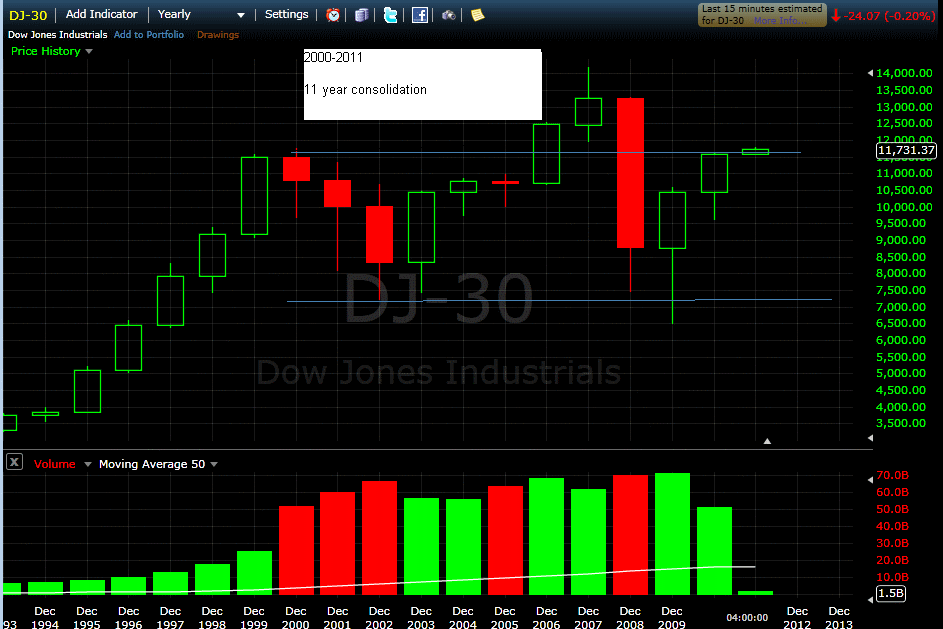943x629 pixels.
Task: Expand the dropdown arrow next to Volume
Action: click(88, 464)
